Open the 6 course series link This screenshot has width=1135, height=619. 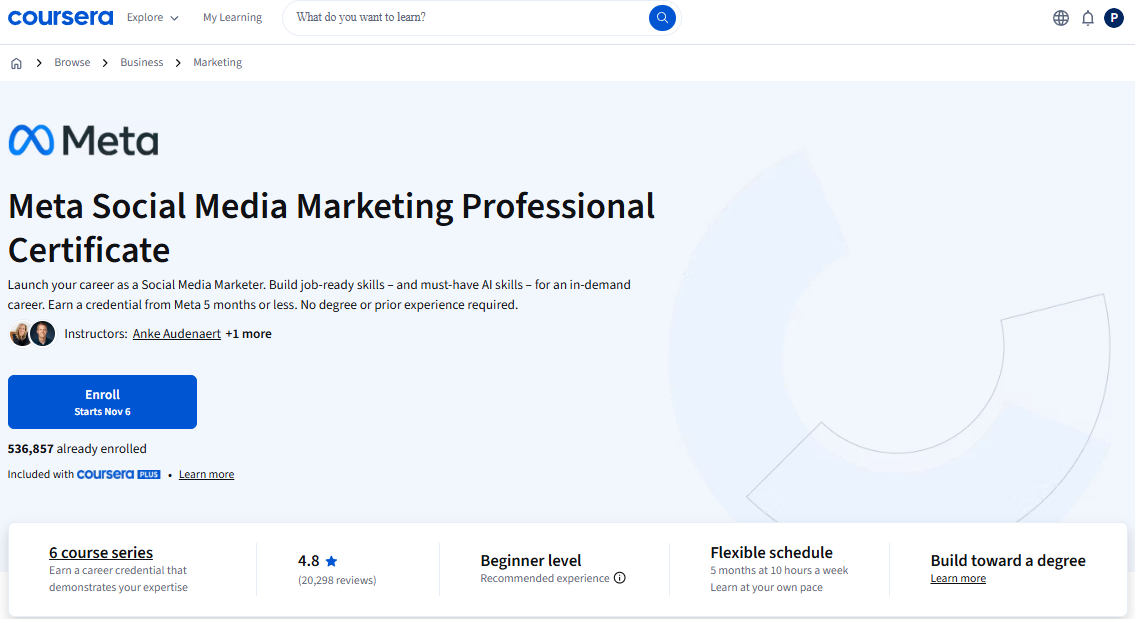(100, 552)
